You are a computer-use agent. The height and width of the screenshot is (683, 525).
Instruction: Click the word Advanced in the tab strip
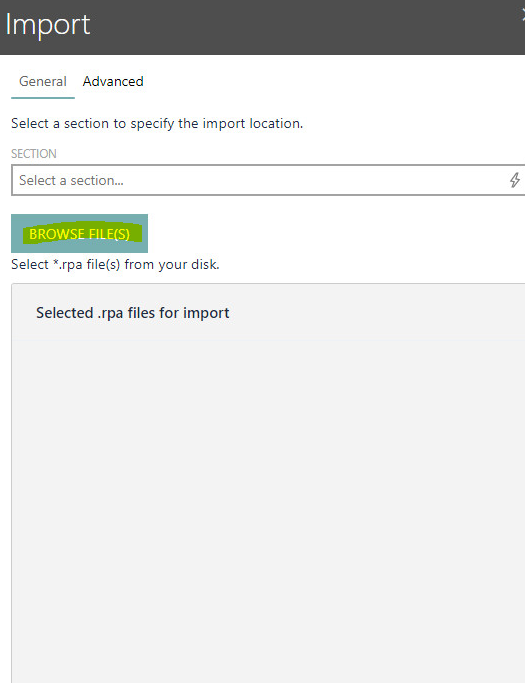[113, 81]
